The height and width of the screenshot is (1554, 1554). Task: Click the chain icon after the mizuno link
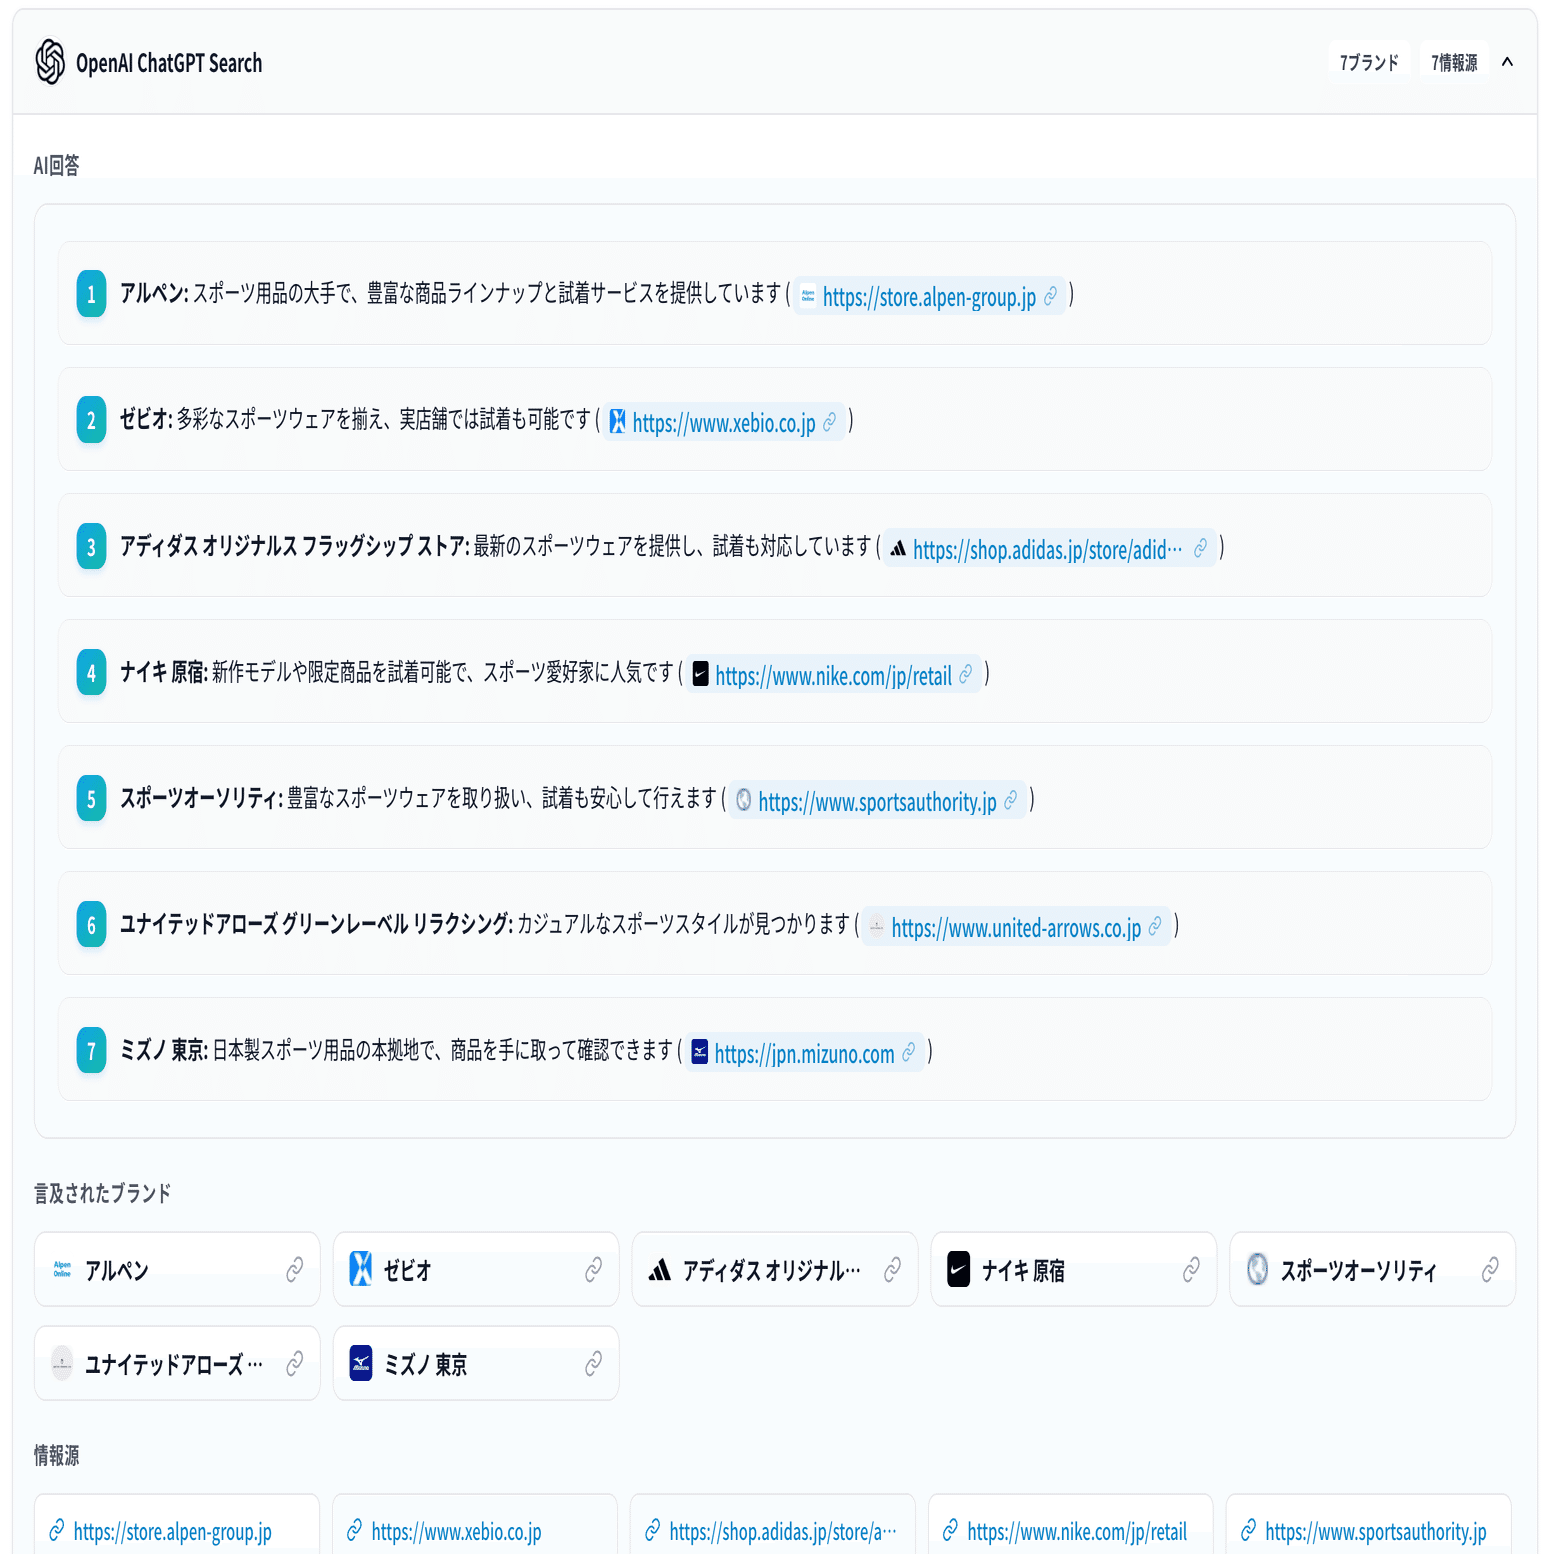coord(908,1053)
